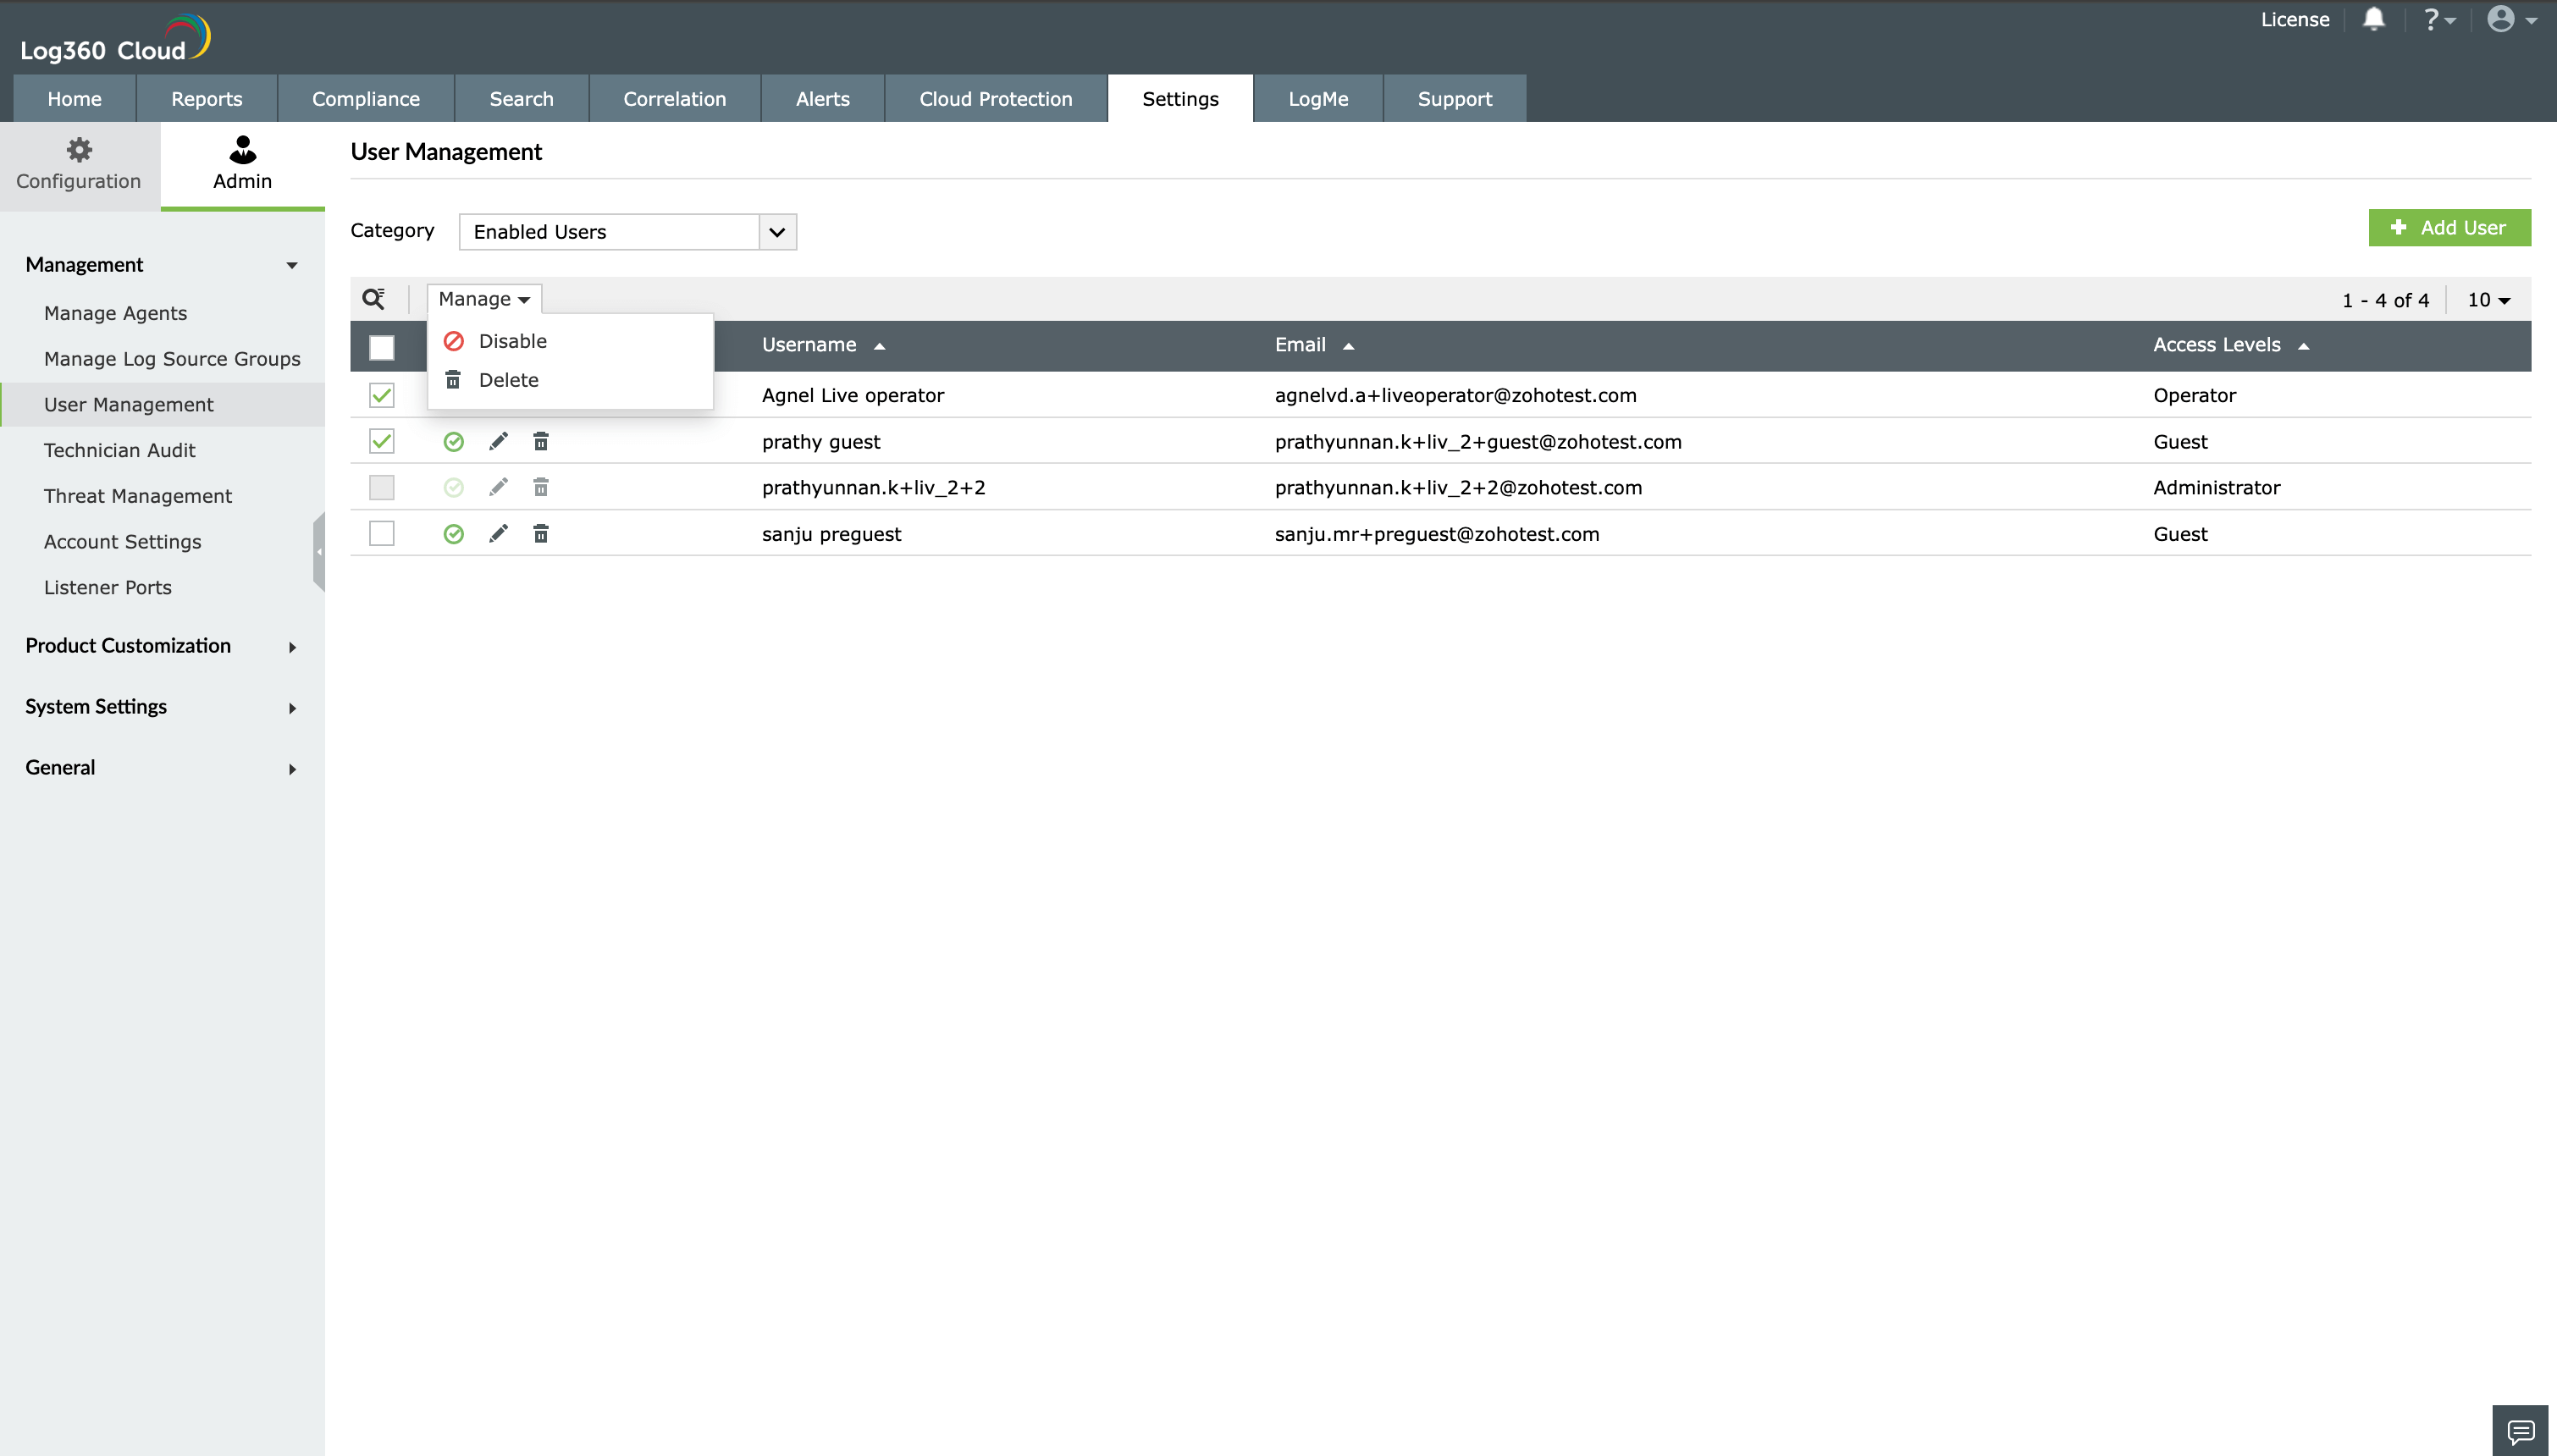
Task: Select the select-all checkbox in table header
Action: click(x=383, y=347)
